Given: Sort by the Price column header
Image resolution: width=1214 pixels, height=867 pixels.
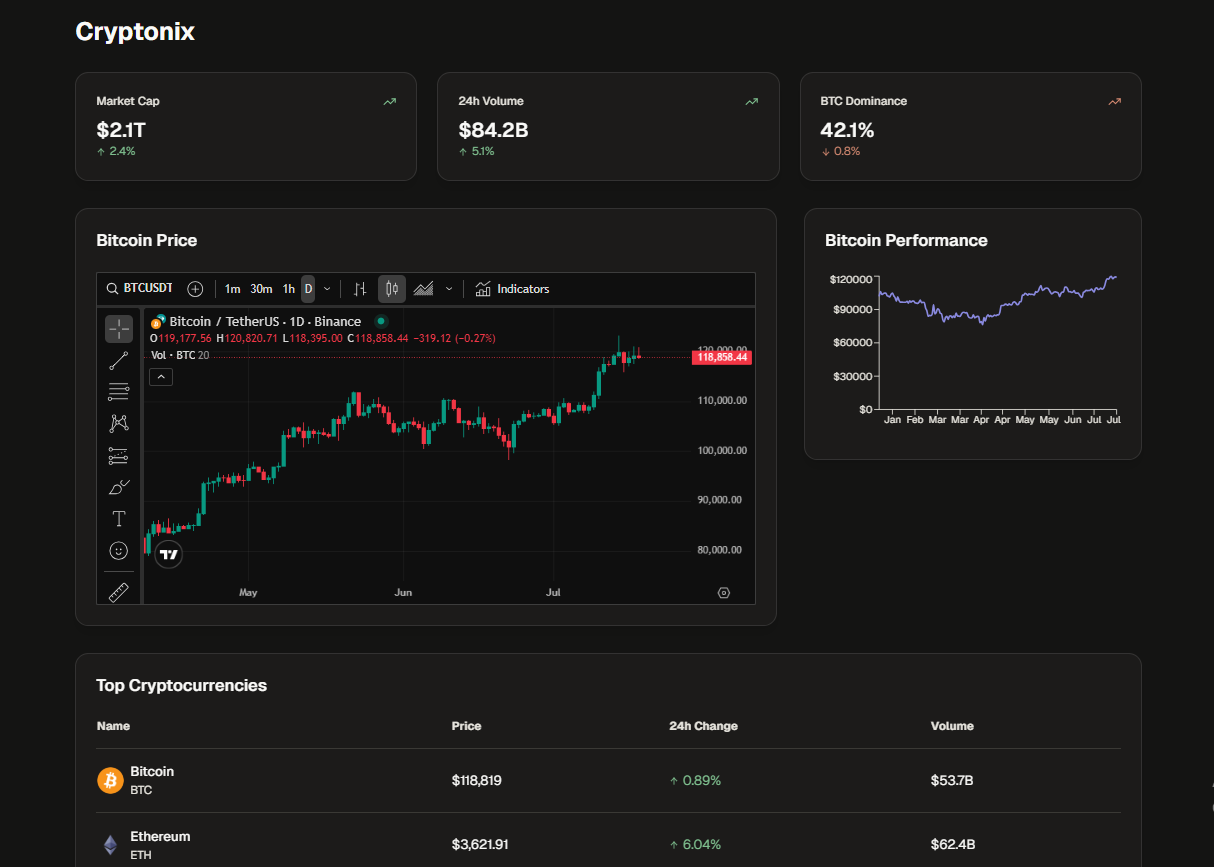Looking at the screenshot, I should point(466,726).
